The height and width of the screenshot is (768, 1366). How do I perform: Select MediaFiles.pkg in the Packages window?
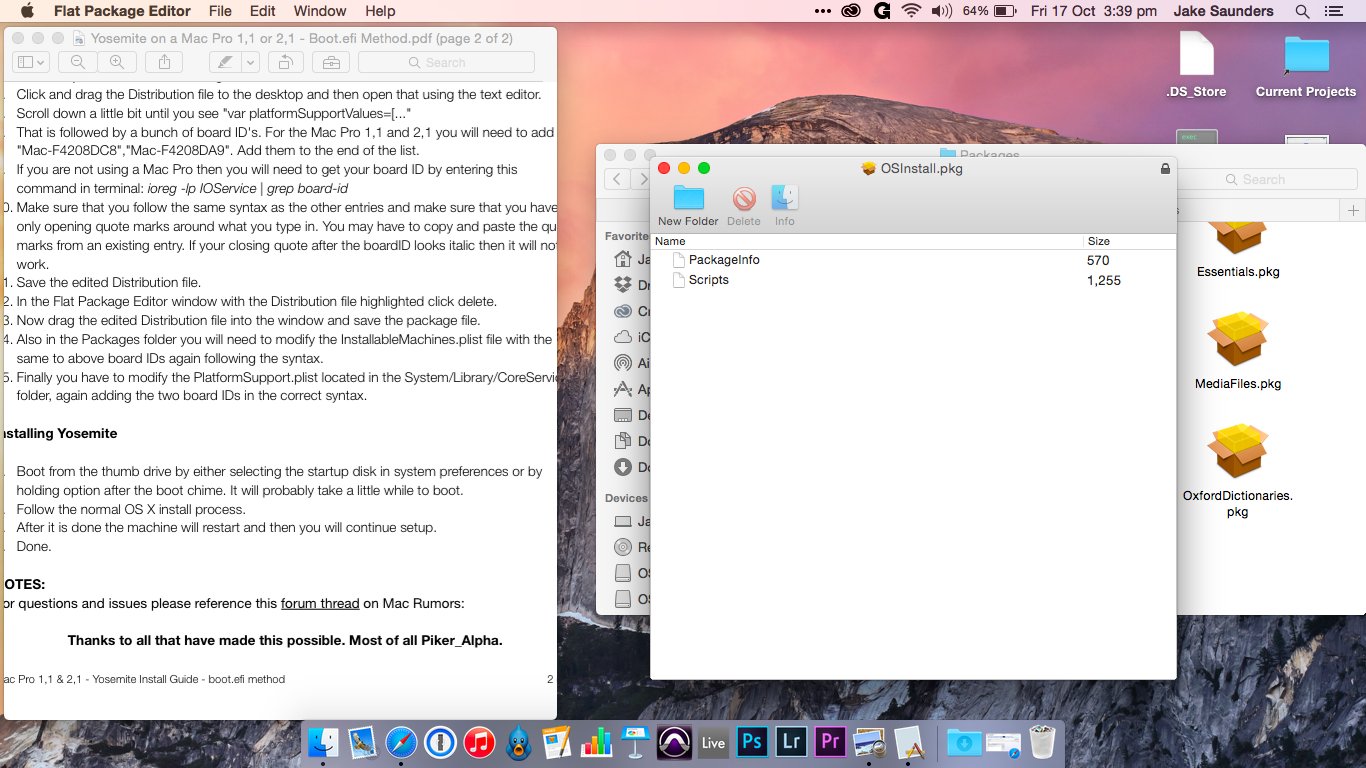(x=1238, y=350)
